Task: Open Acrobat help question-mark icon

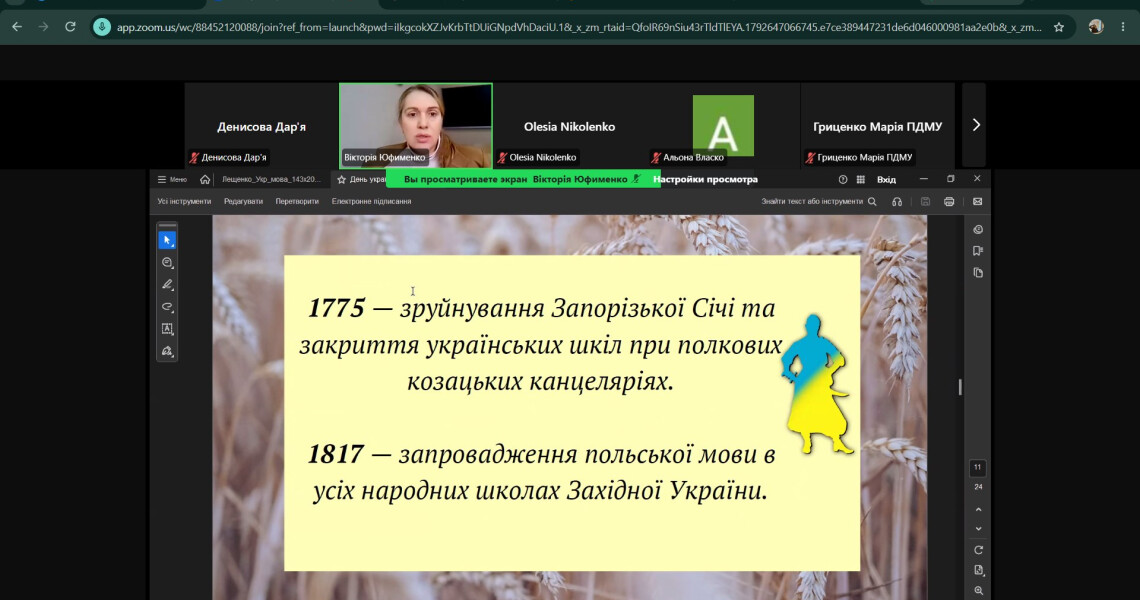Action: 843,180
